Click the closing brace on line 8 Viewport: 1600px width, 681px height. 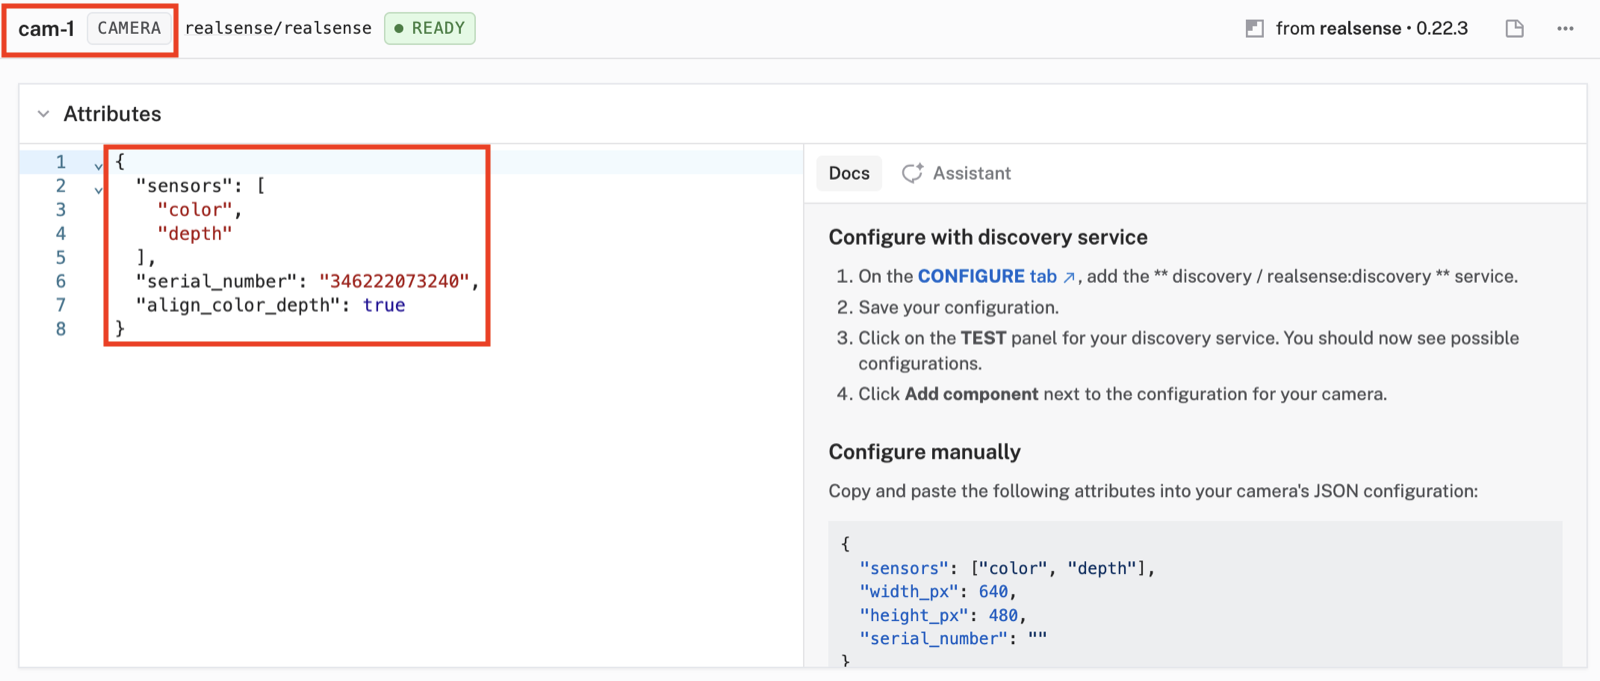click(120, 328)
